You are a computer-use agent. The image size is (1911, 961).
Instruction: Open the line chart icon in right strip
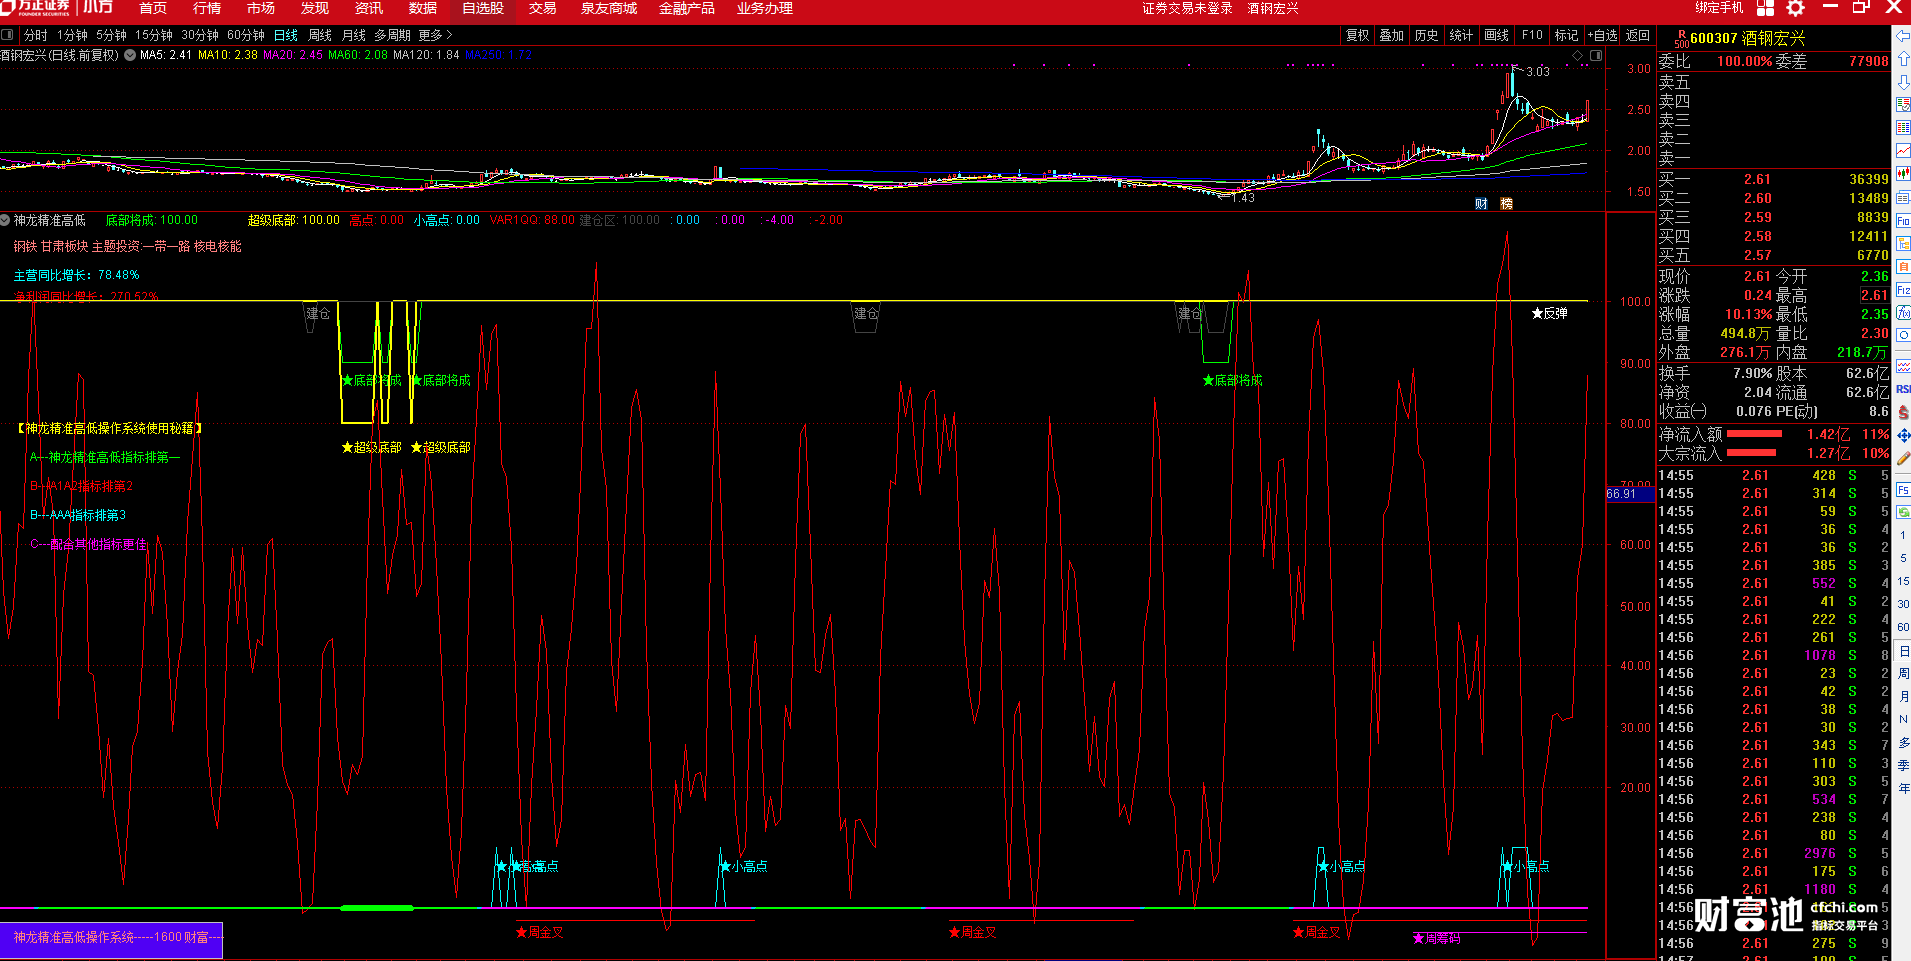[x=1902, y=150]
